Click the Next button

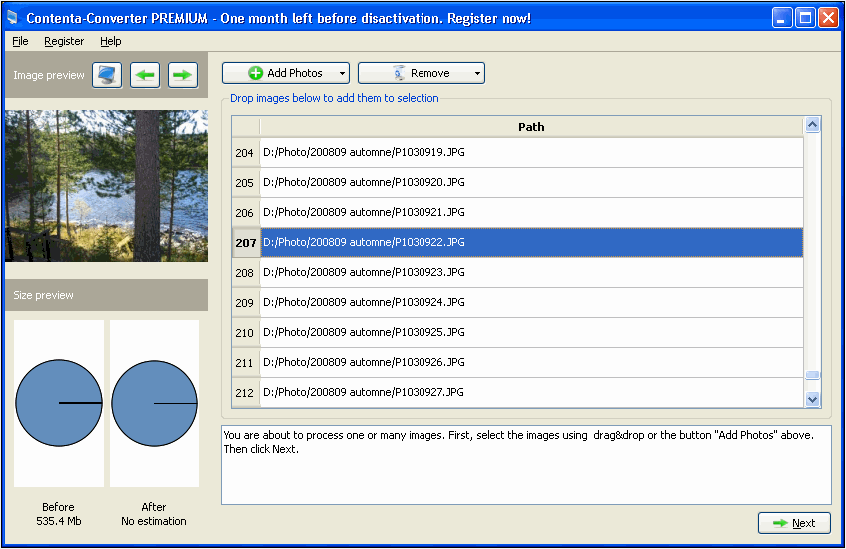click(x=794, y=523)
